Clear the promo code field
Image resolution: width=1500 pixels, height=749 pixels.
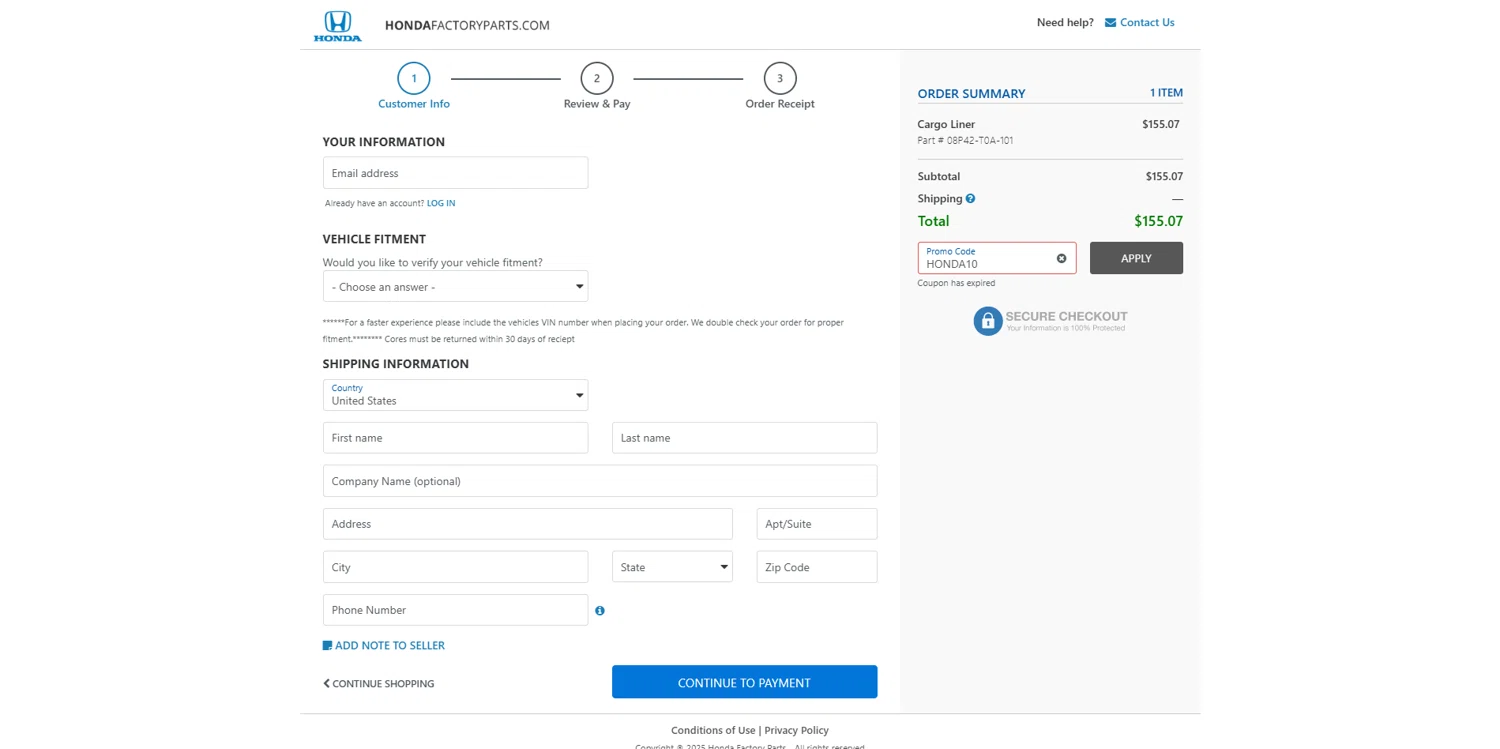pyautogui.click(x=1061, y=258)
